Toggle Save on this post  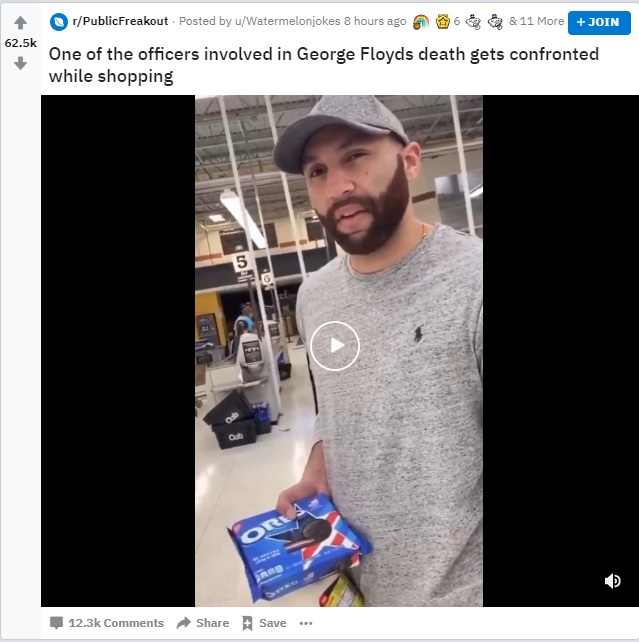point(264,623)
